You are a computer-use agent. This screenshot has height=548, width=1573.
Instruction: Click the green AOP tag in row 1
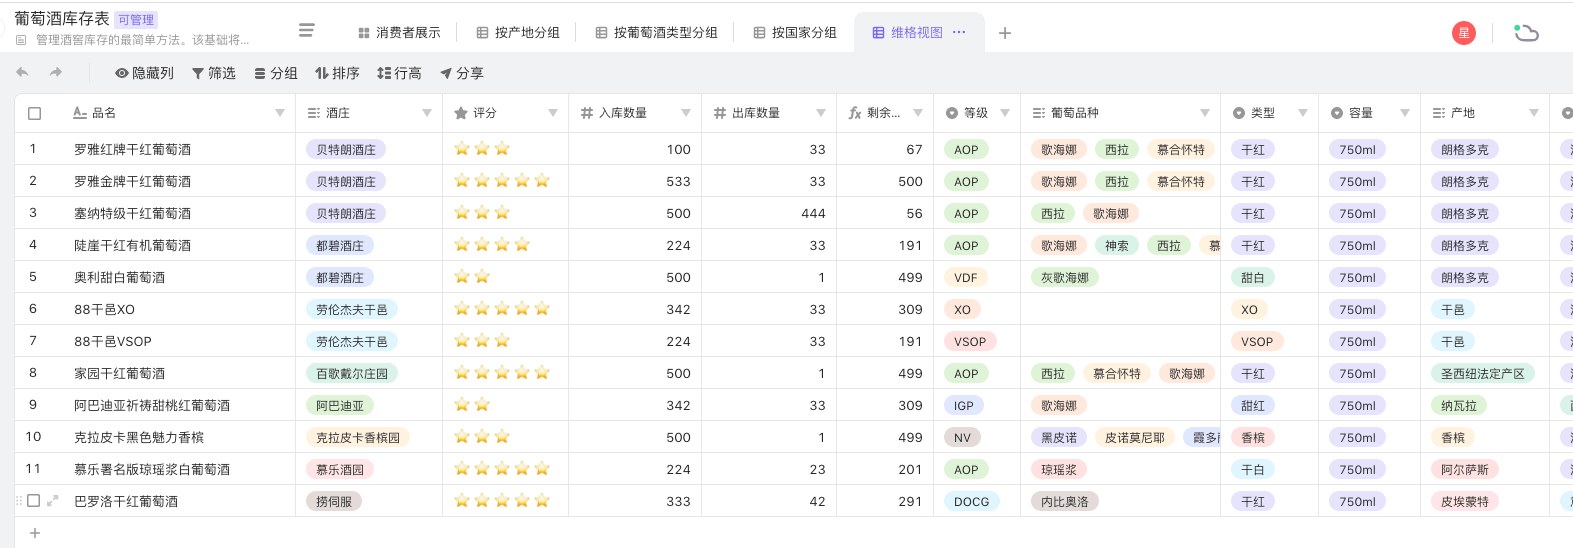point(966,150)
